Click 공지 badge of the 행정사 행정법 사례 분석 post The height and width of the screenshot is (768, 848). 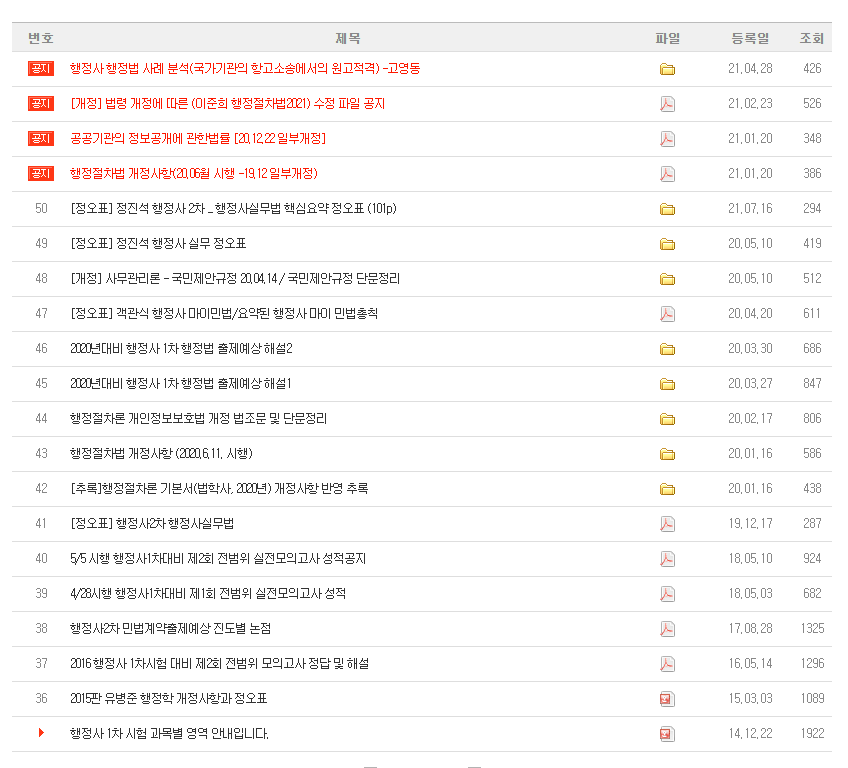pyautogui.click(x=41, y=69)
